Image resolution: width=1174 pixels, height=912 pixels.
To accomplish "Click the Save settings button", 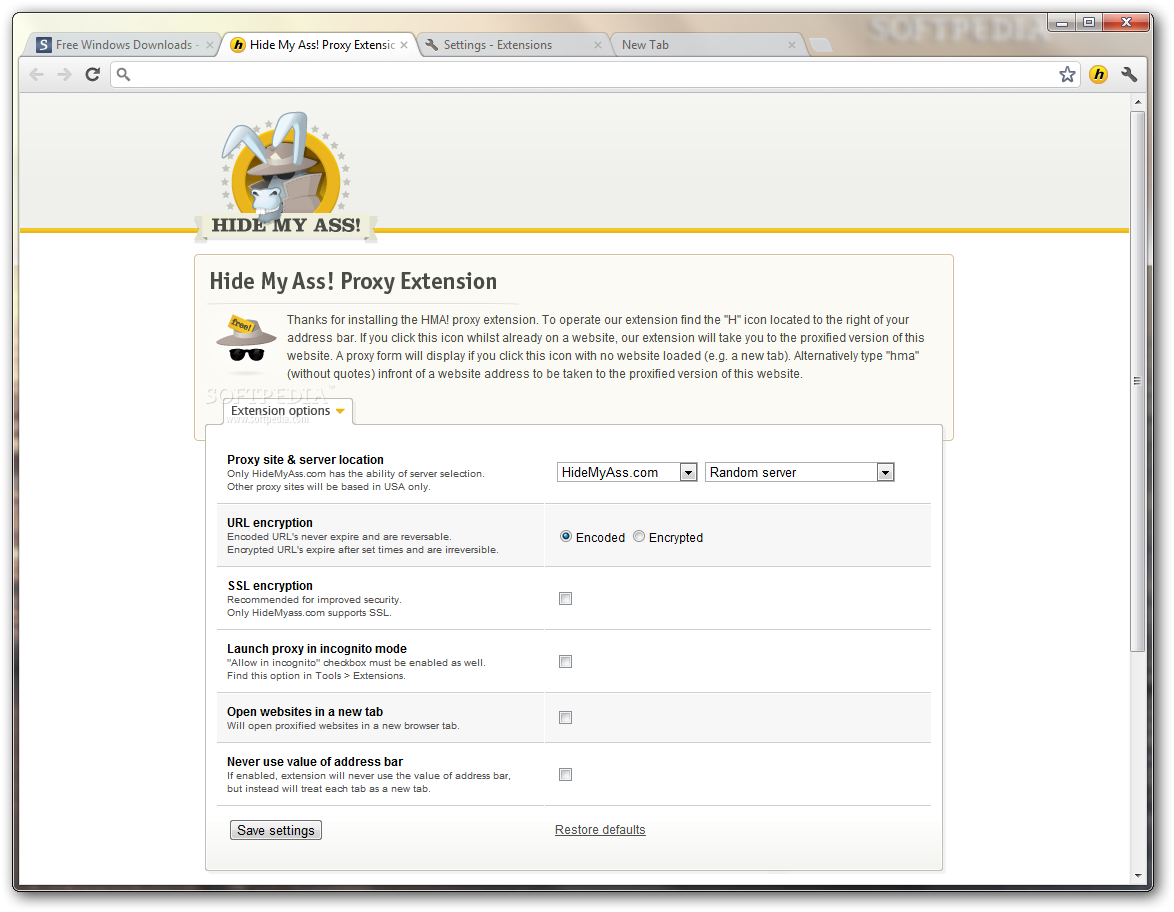I will click(x=276, y=830).
